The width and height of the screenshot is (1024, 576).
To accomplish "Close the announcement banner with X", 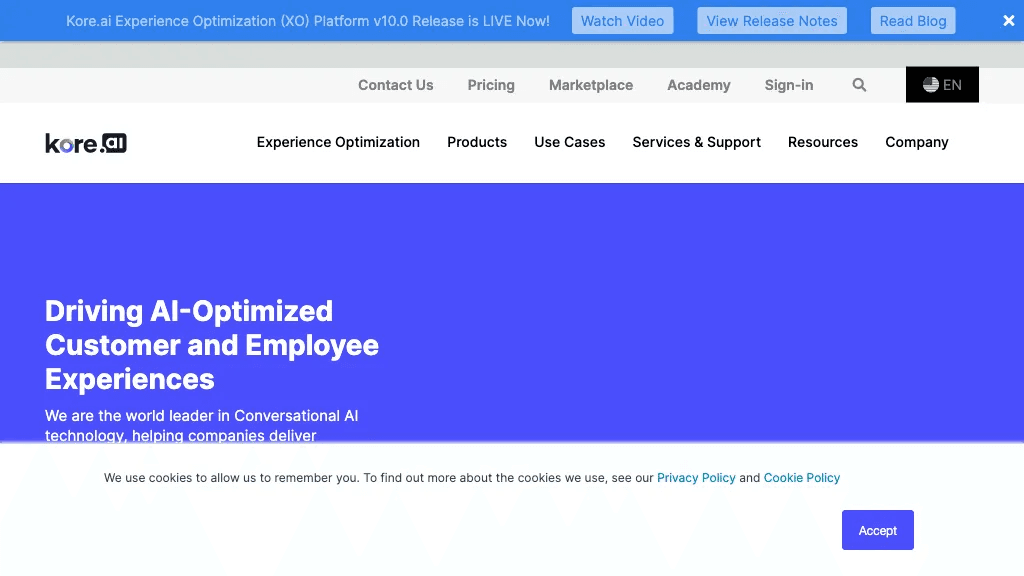I will tap(1008, 21).
